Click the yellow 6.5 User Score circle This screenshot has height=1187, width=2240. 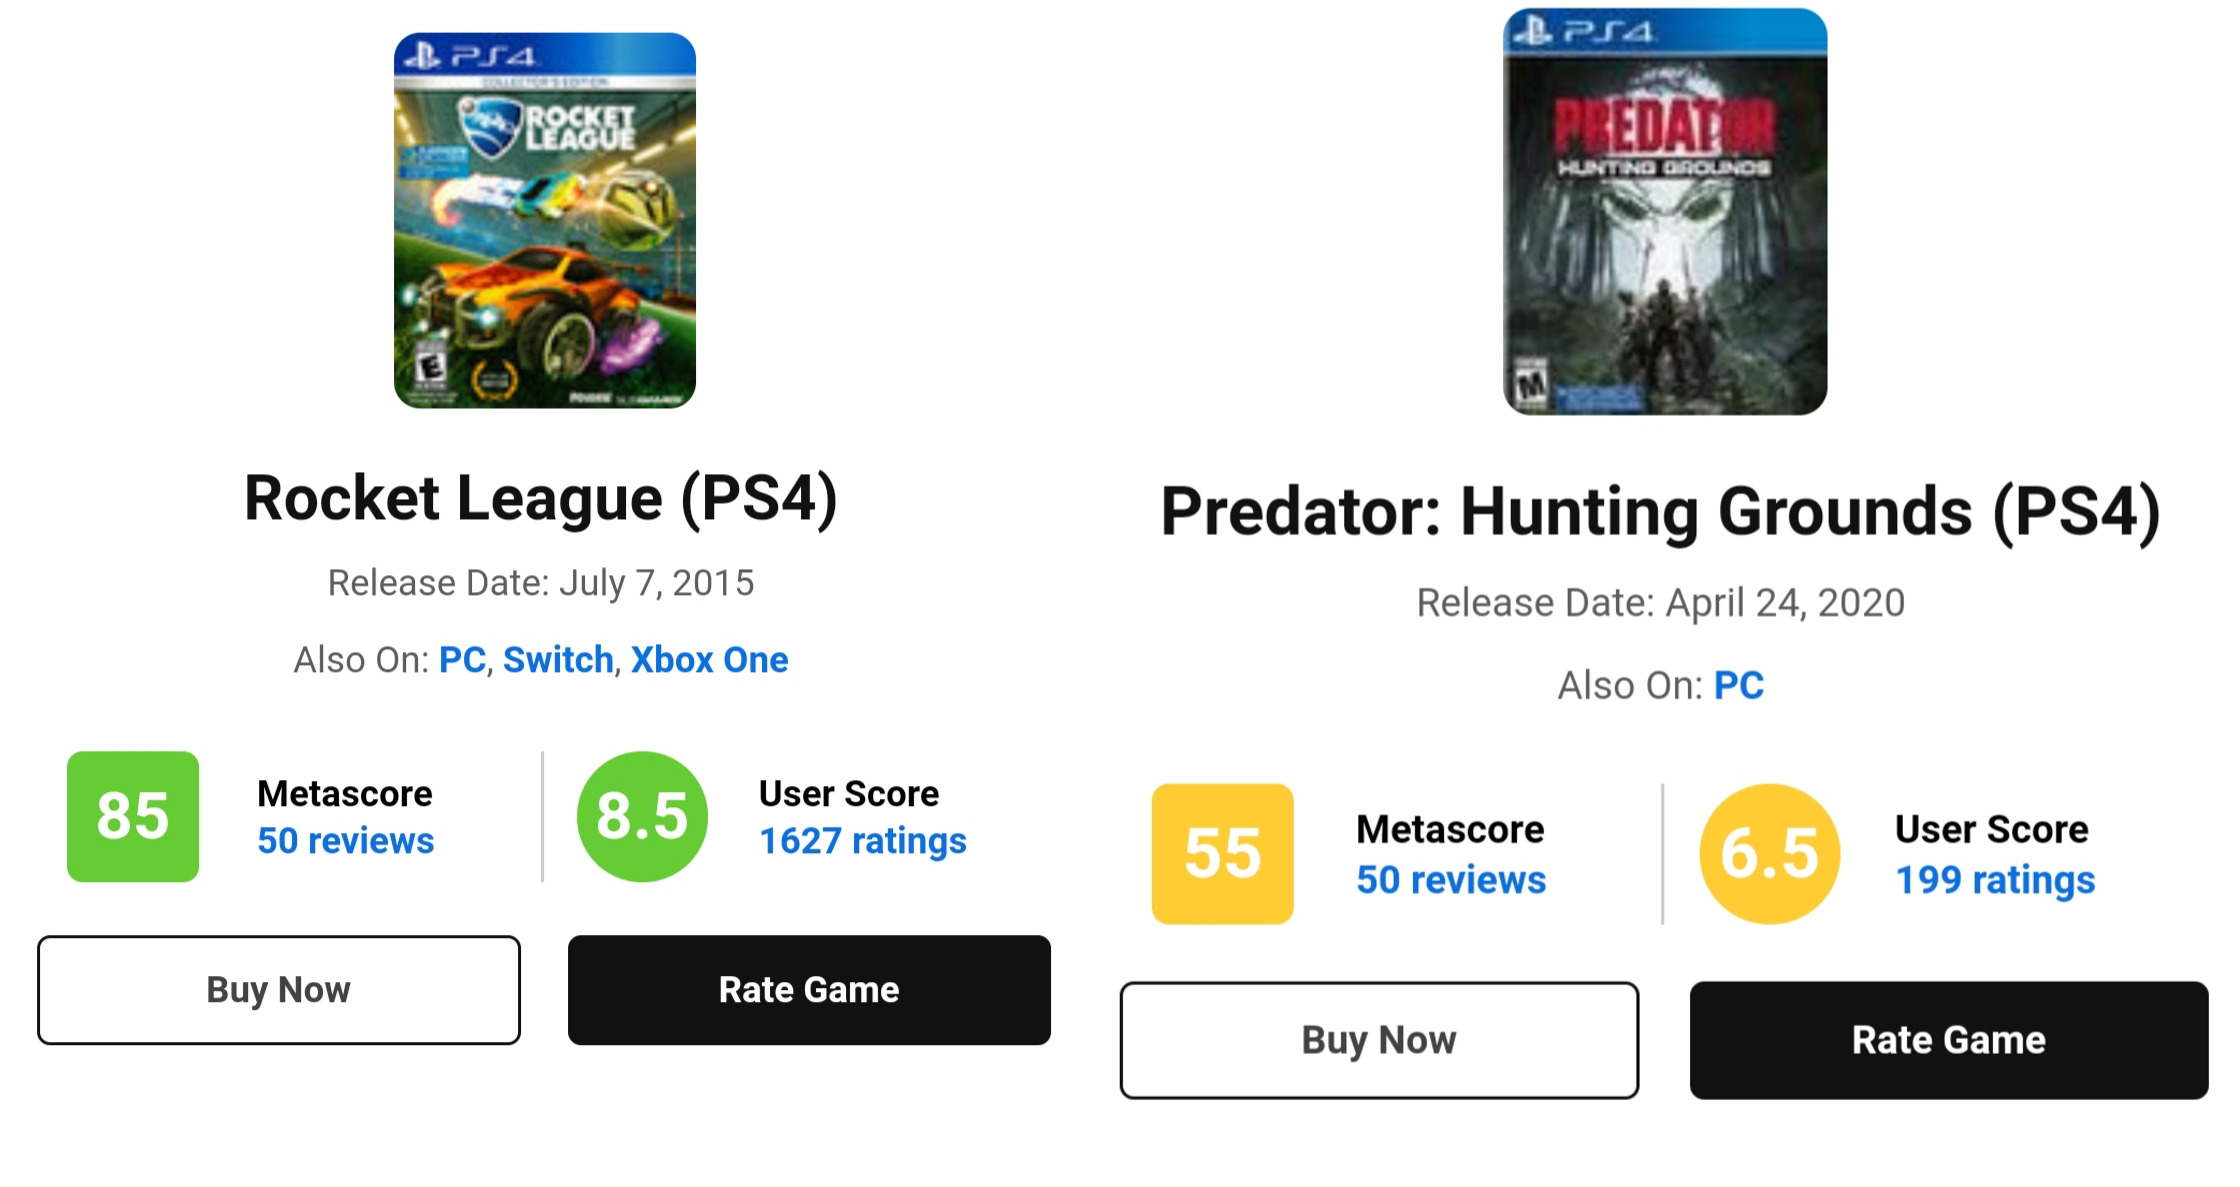click(x=1769, y=853)
